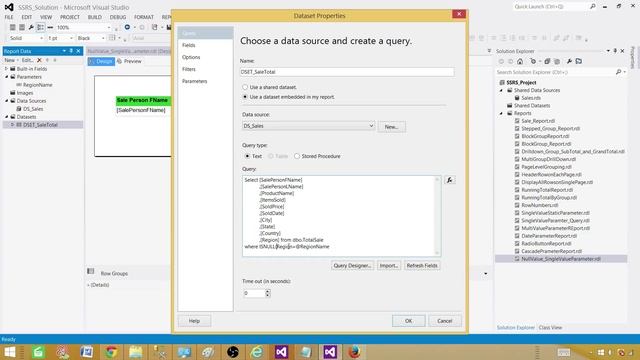Delete item via red X in Report Data
Viewport: 640px width, 360px height.
point(39,60)
